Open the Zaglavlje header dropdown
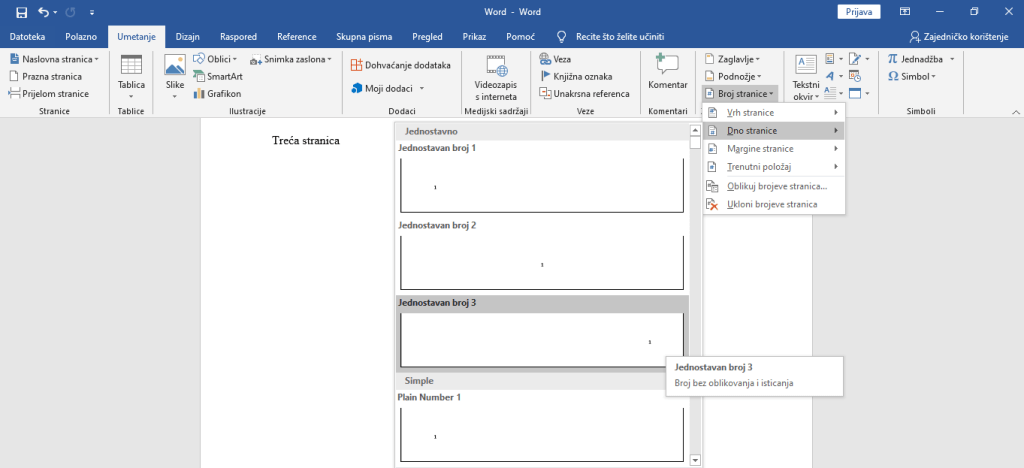This screenshot has width=1024, height=468. click(x=732, y=59)
